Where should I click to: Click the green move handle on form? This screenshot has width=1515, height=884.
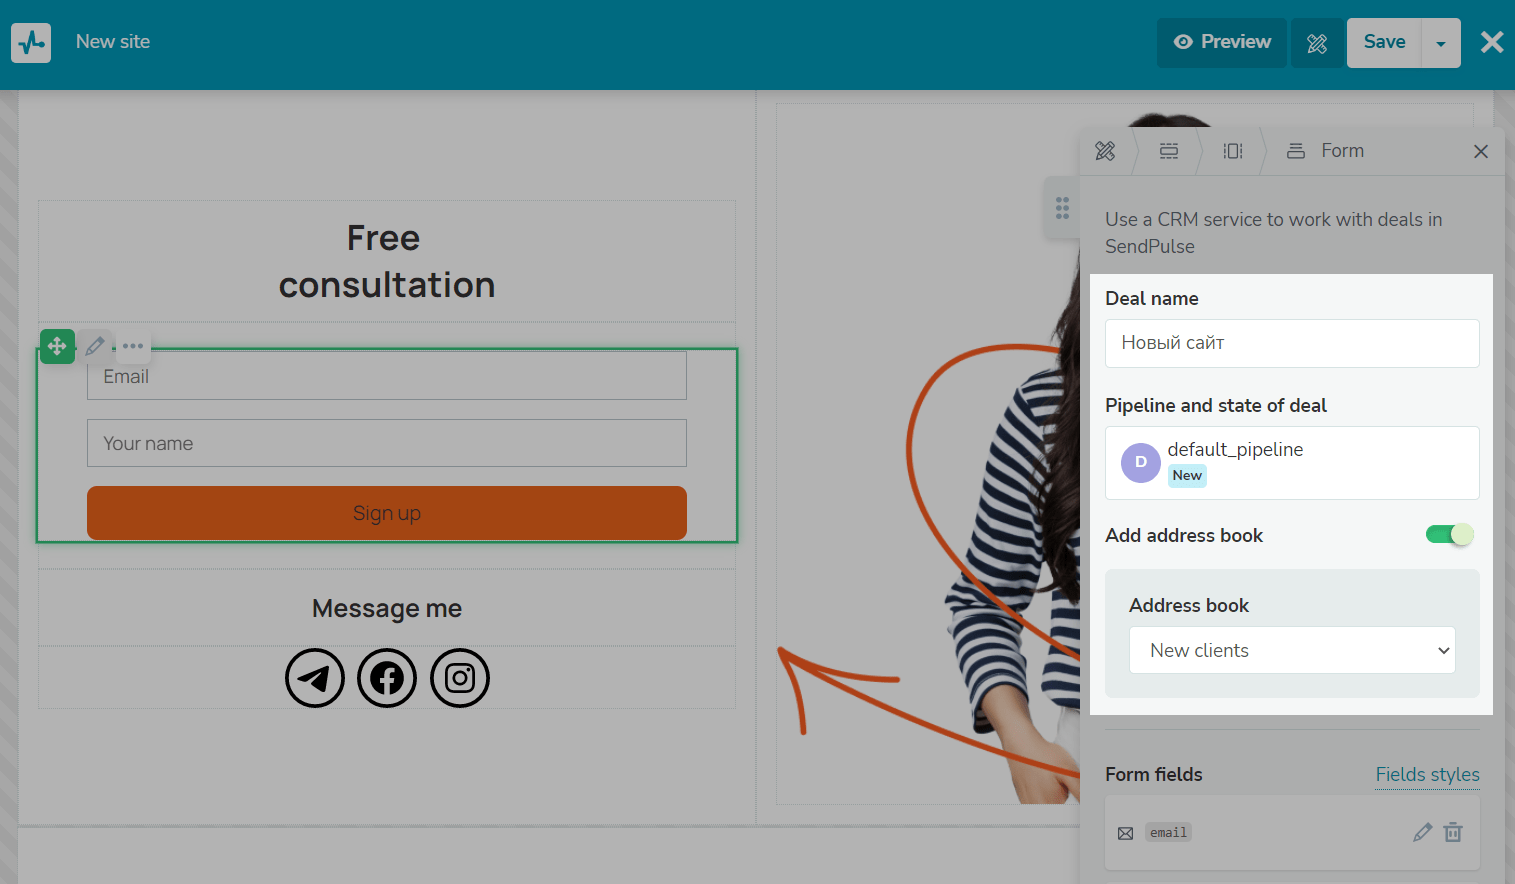(57, 346)
